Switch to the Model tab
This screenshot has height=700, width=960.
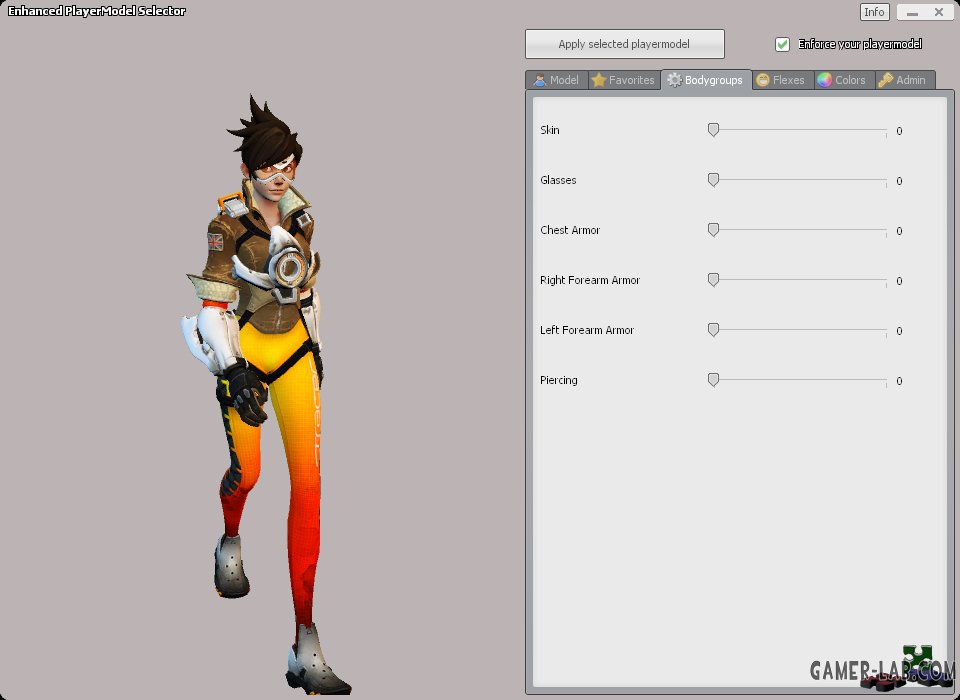tap(557, 80)
